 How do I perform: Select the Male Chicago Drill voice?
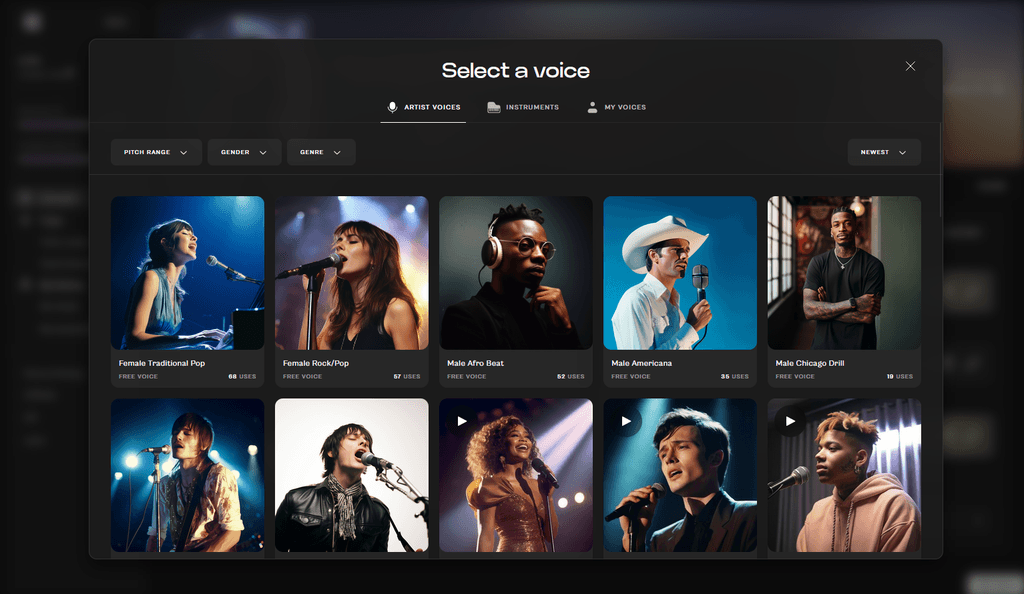pos(843,290)
